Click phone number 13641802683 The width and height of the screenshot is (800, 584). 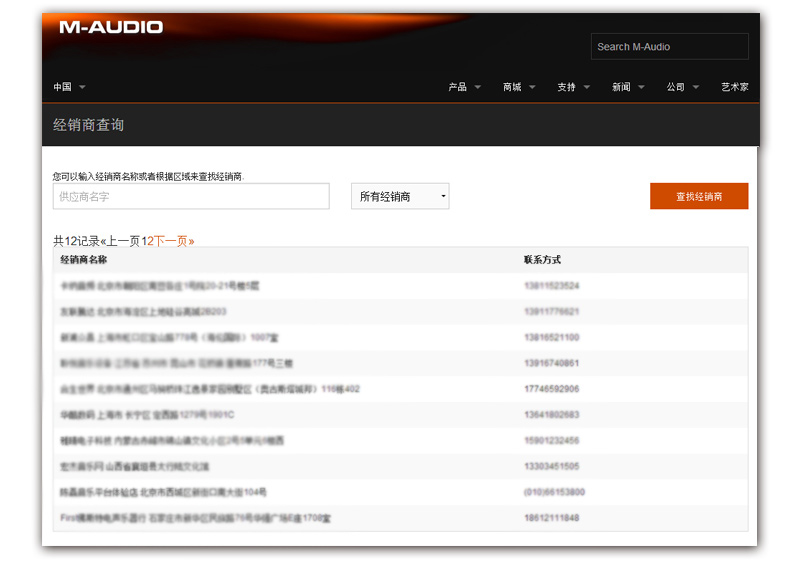coord(552,415)
